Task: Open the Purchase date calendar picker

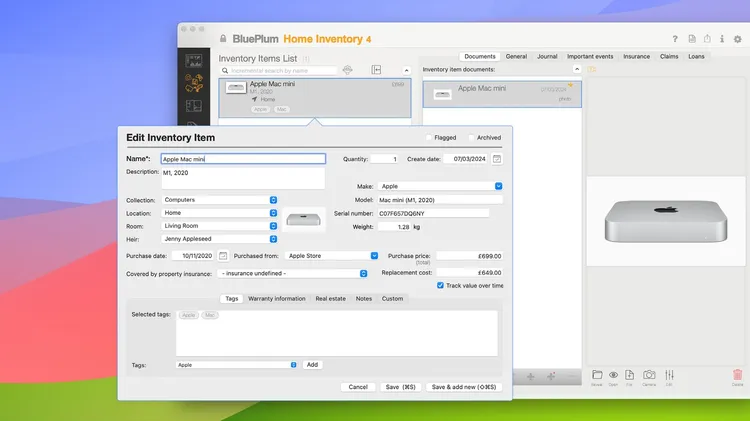Action: 223,256
